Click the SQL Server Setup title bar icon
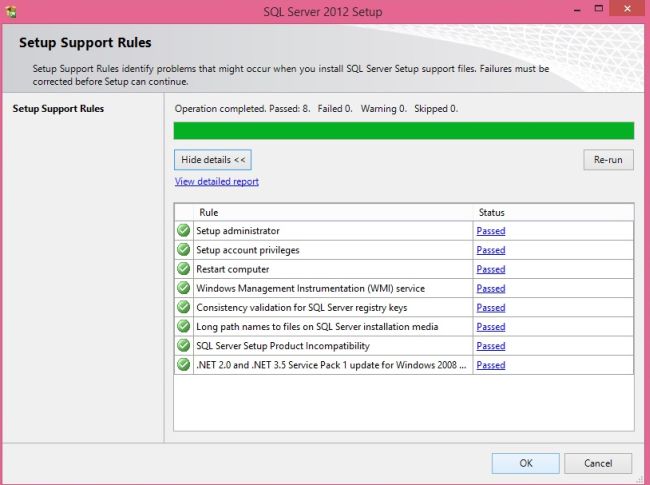Viewport: 650px width, 485px height. (11, 11)
